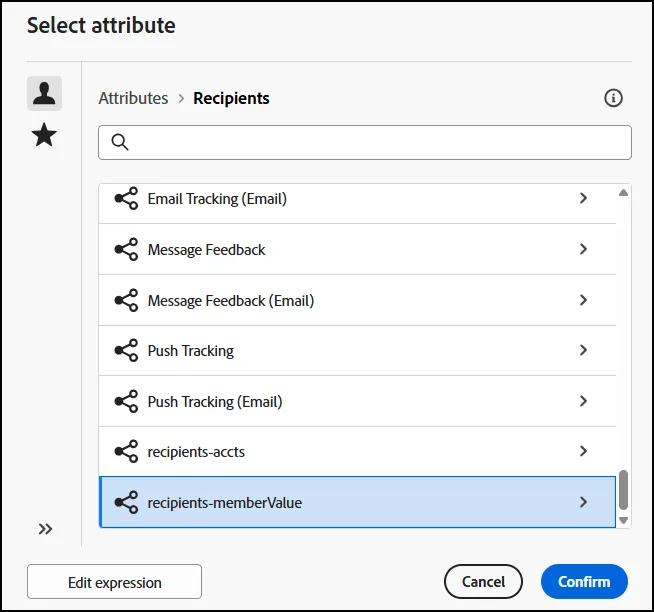654x612 pixels.
Task: Confirm the selected attribute
Action: pyautogui.click(x=584, y=582)
